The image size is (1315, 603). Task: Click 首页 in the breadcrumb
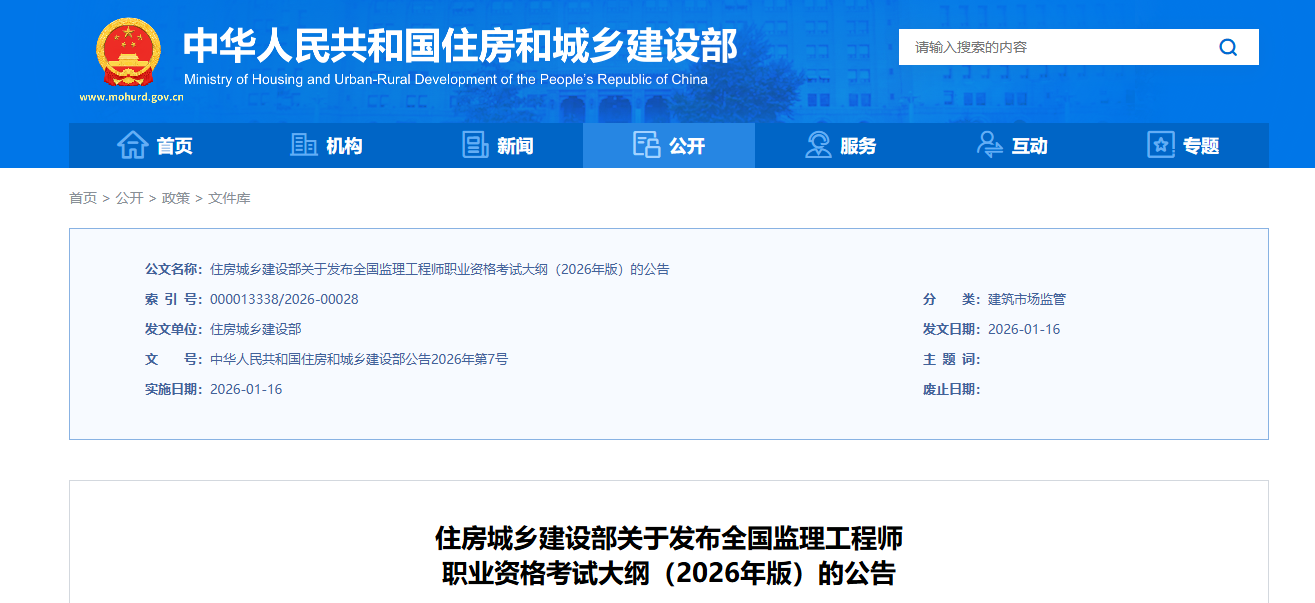tap(83, 198)
